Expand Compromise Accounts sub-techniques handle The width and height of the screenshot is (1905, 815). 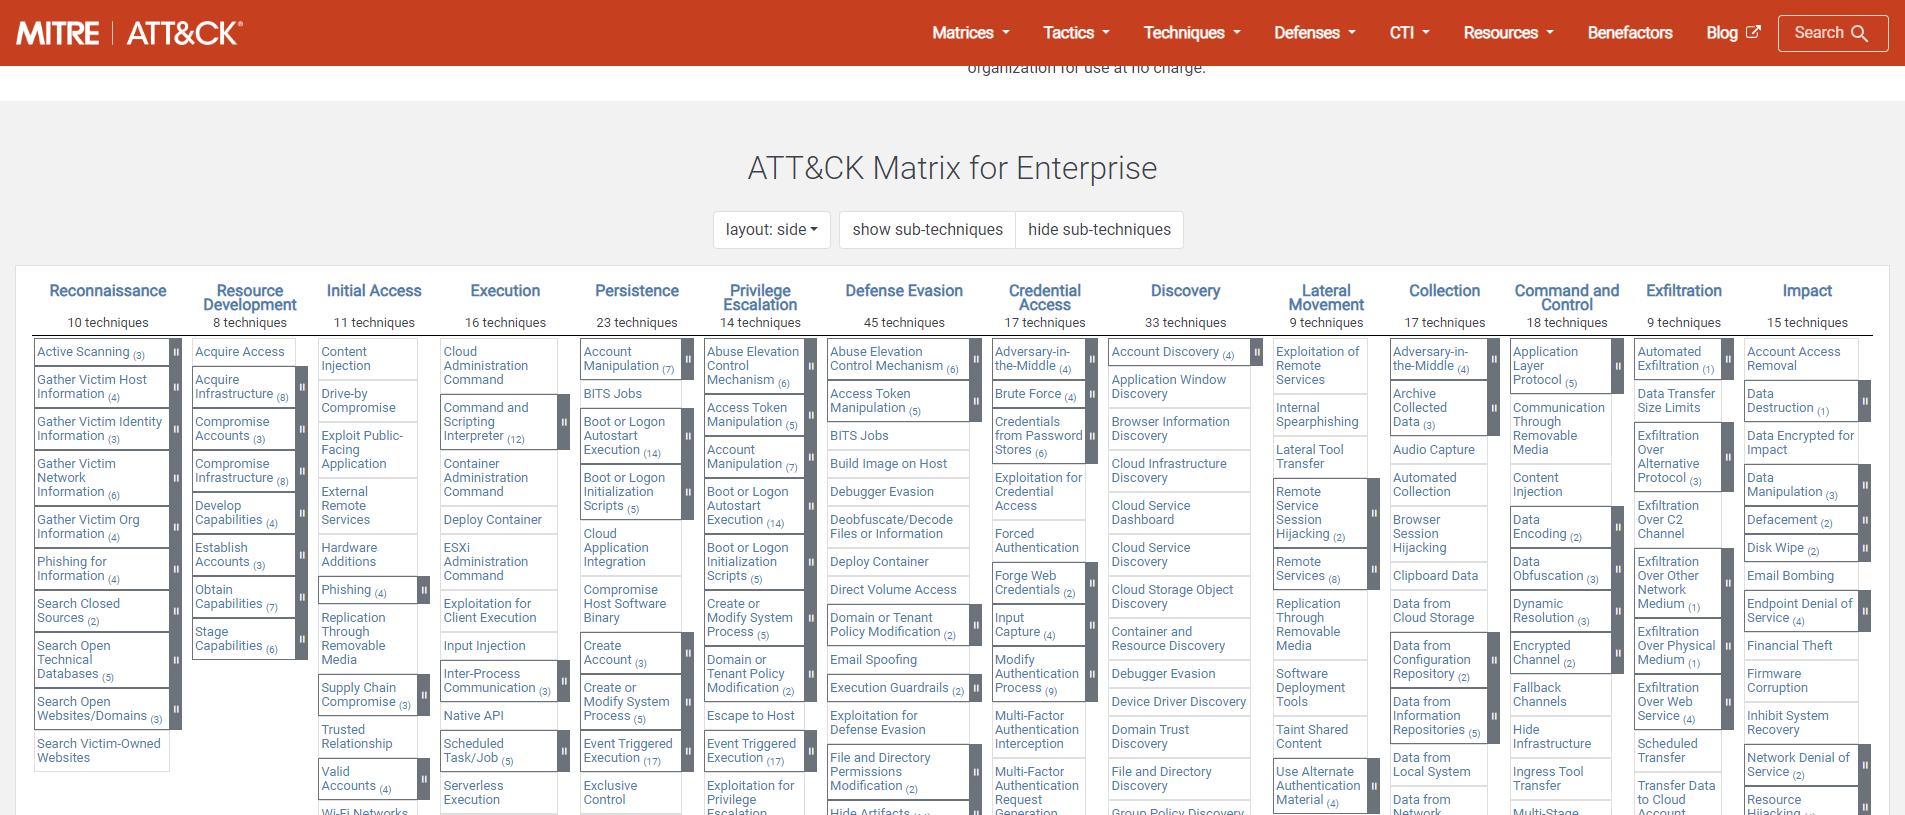tap(302, 429)
